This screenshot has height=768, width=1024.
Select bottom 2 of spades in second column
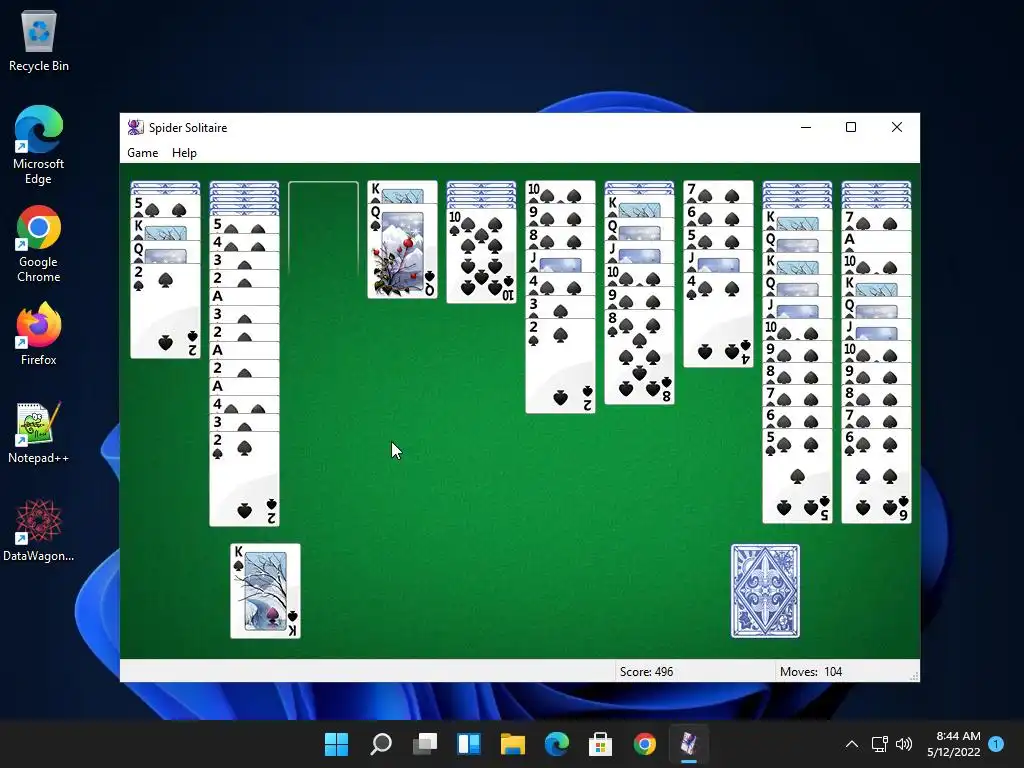244,478
